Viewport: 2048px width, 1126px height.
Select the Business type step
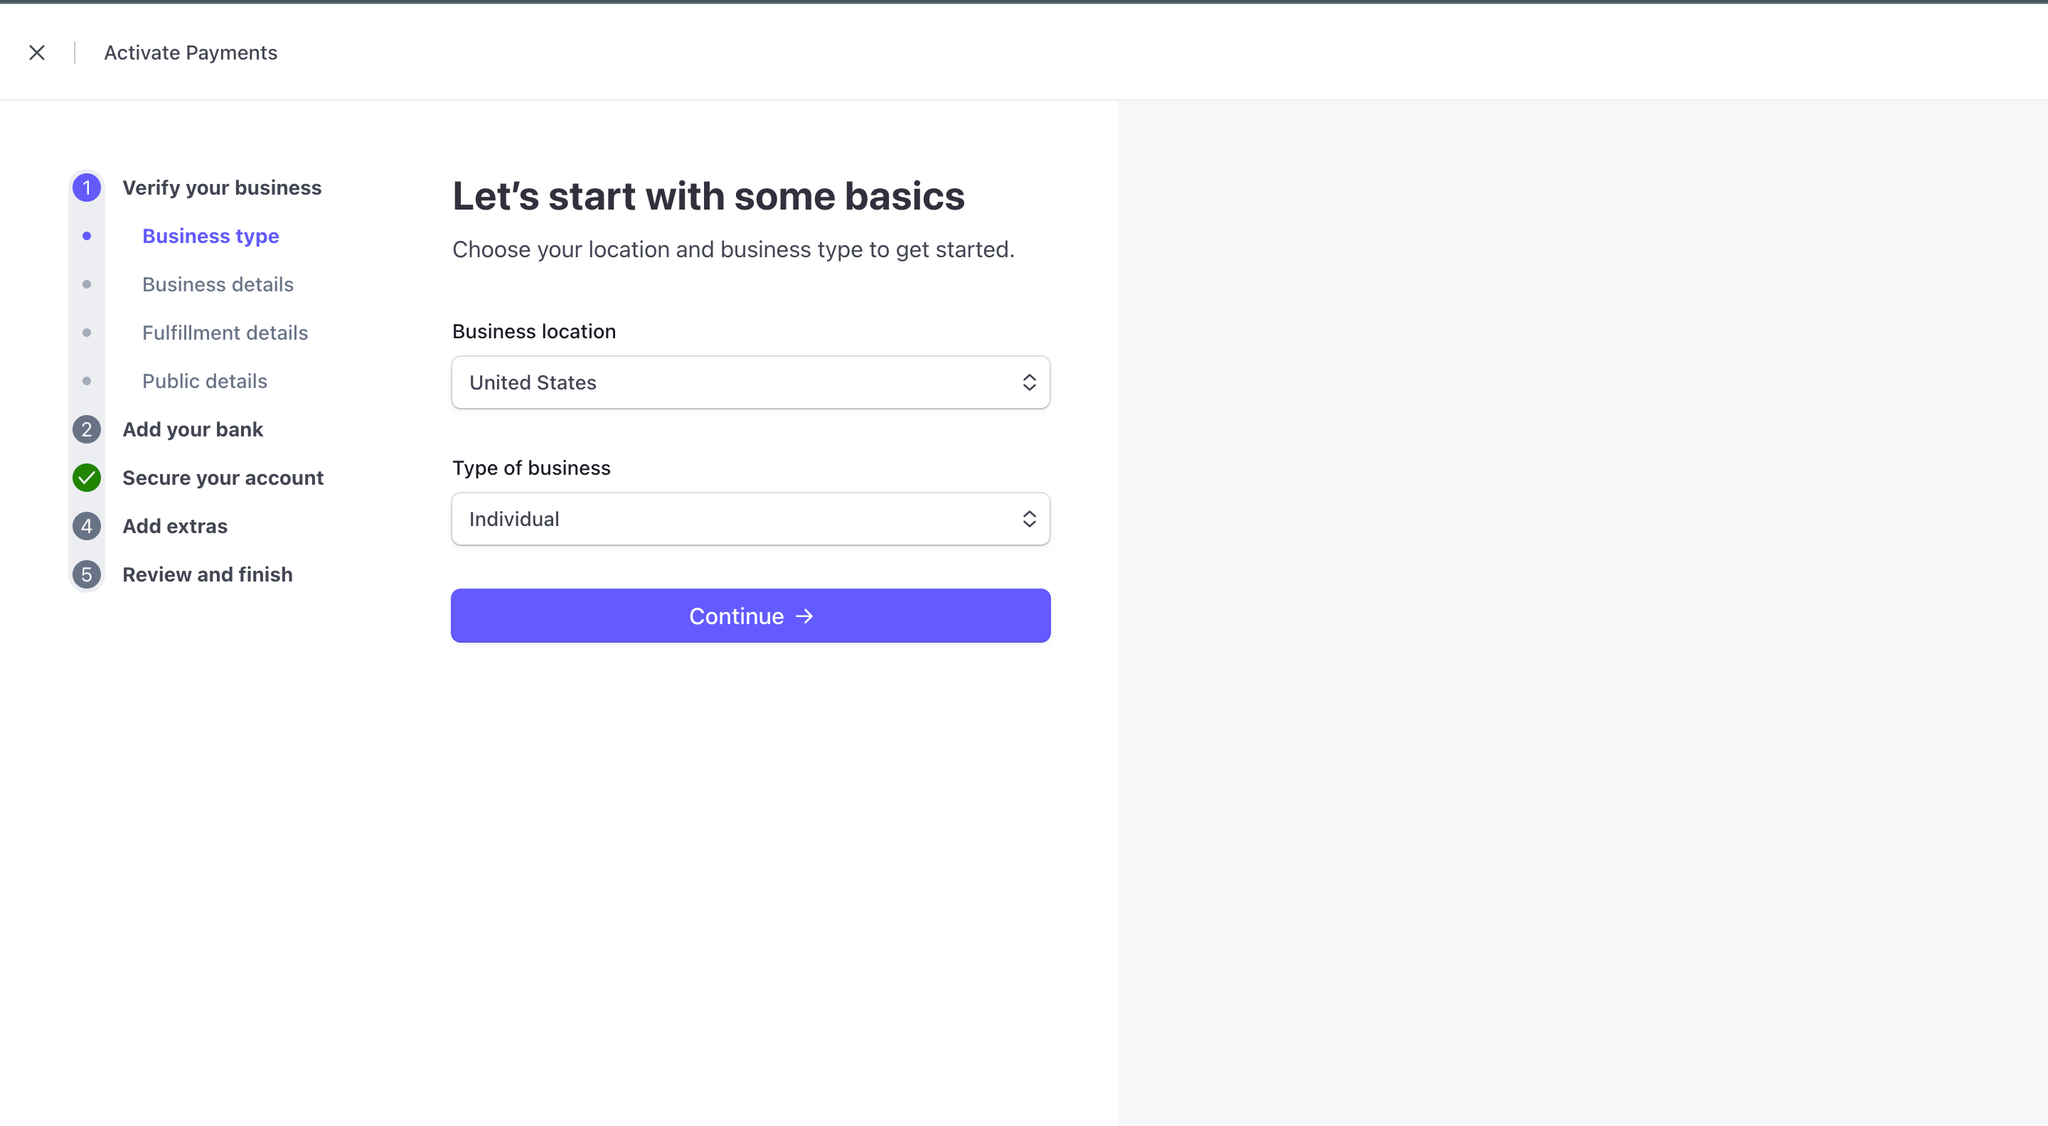[210, 236]
